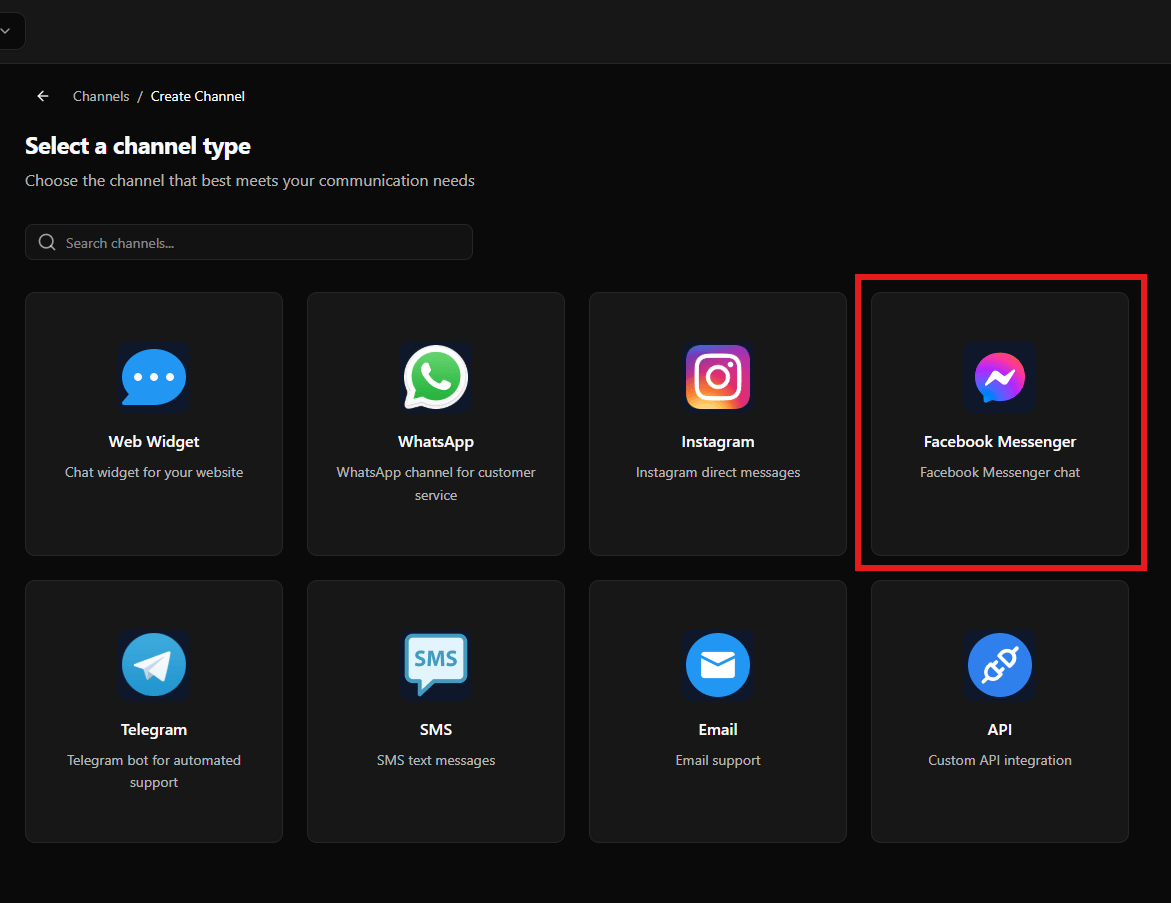The height and width of the screenshot is (903, 1171).
Task: Click "Facebook Messenger chat" description
Action: 1000,472
